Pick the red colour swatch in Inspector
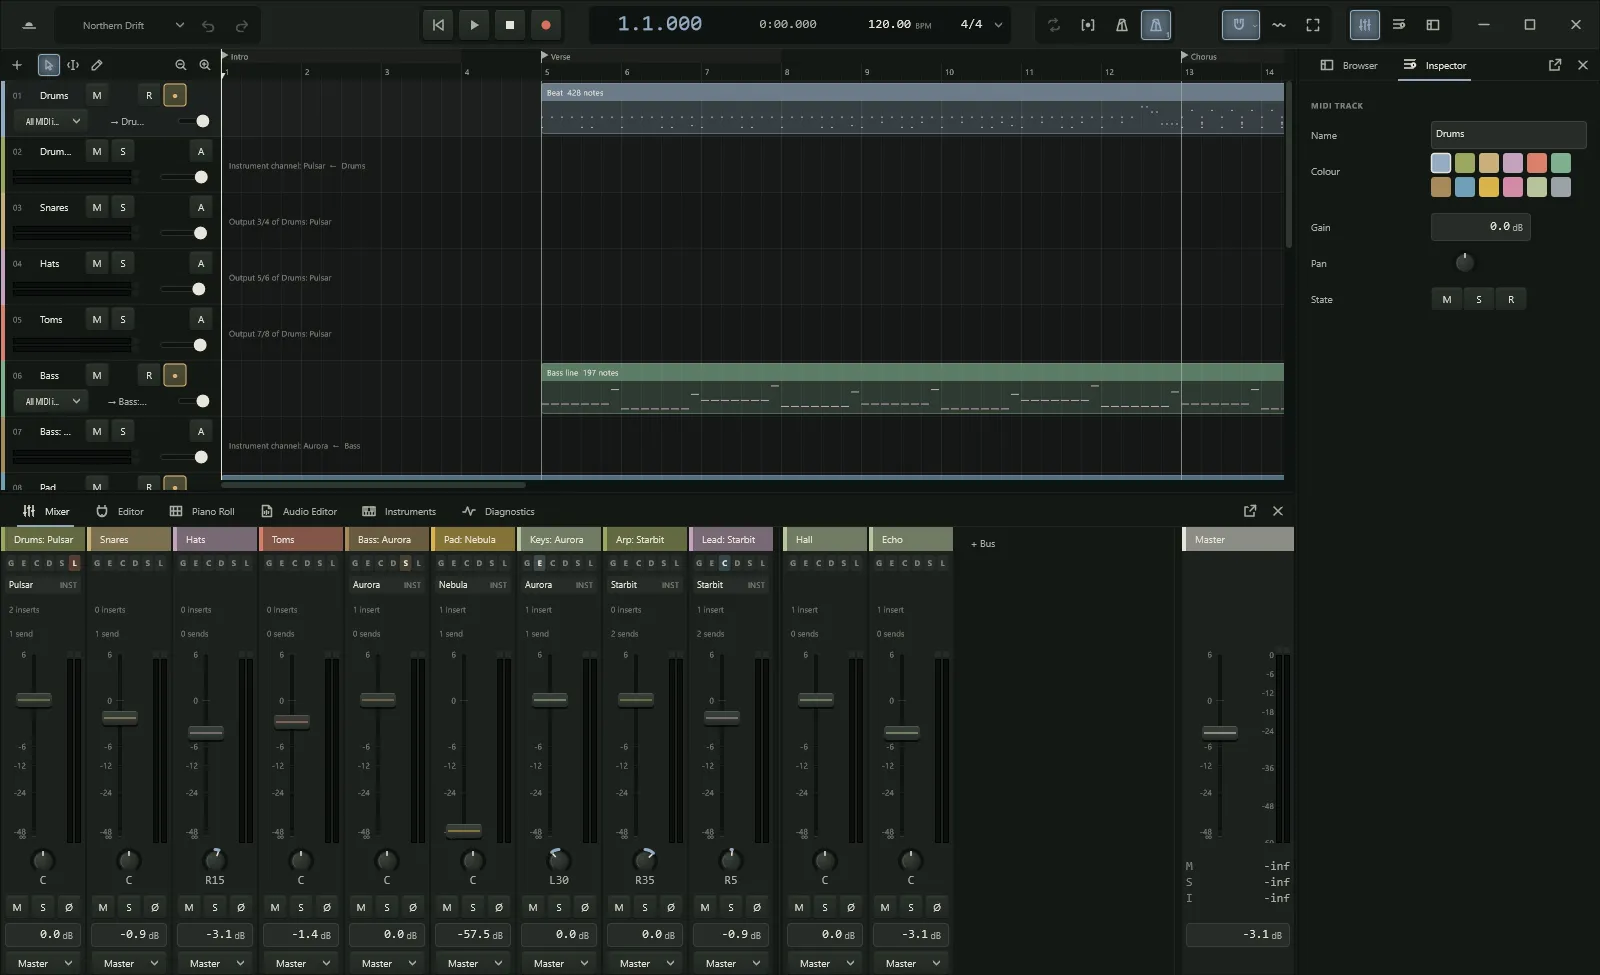 1537,163
